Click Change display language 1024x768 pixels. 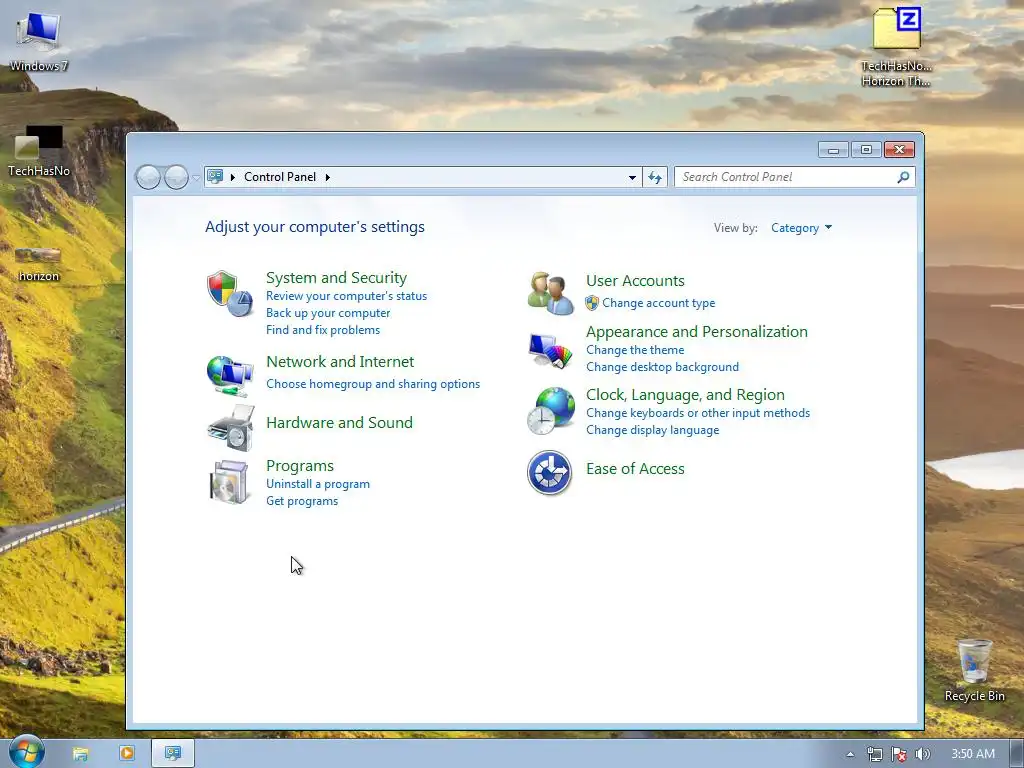pos(652,430)
